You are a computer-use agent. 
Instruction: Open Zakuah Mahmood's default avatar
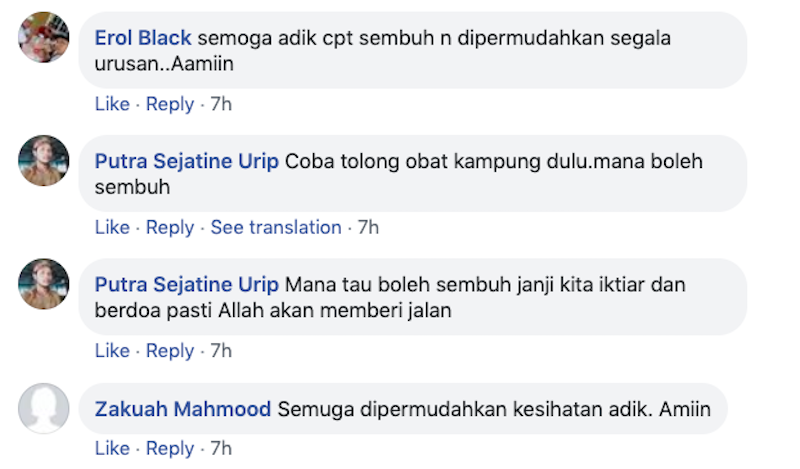(x=44, y=408)
